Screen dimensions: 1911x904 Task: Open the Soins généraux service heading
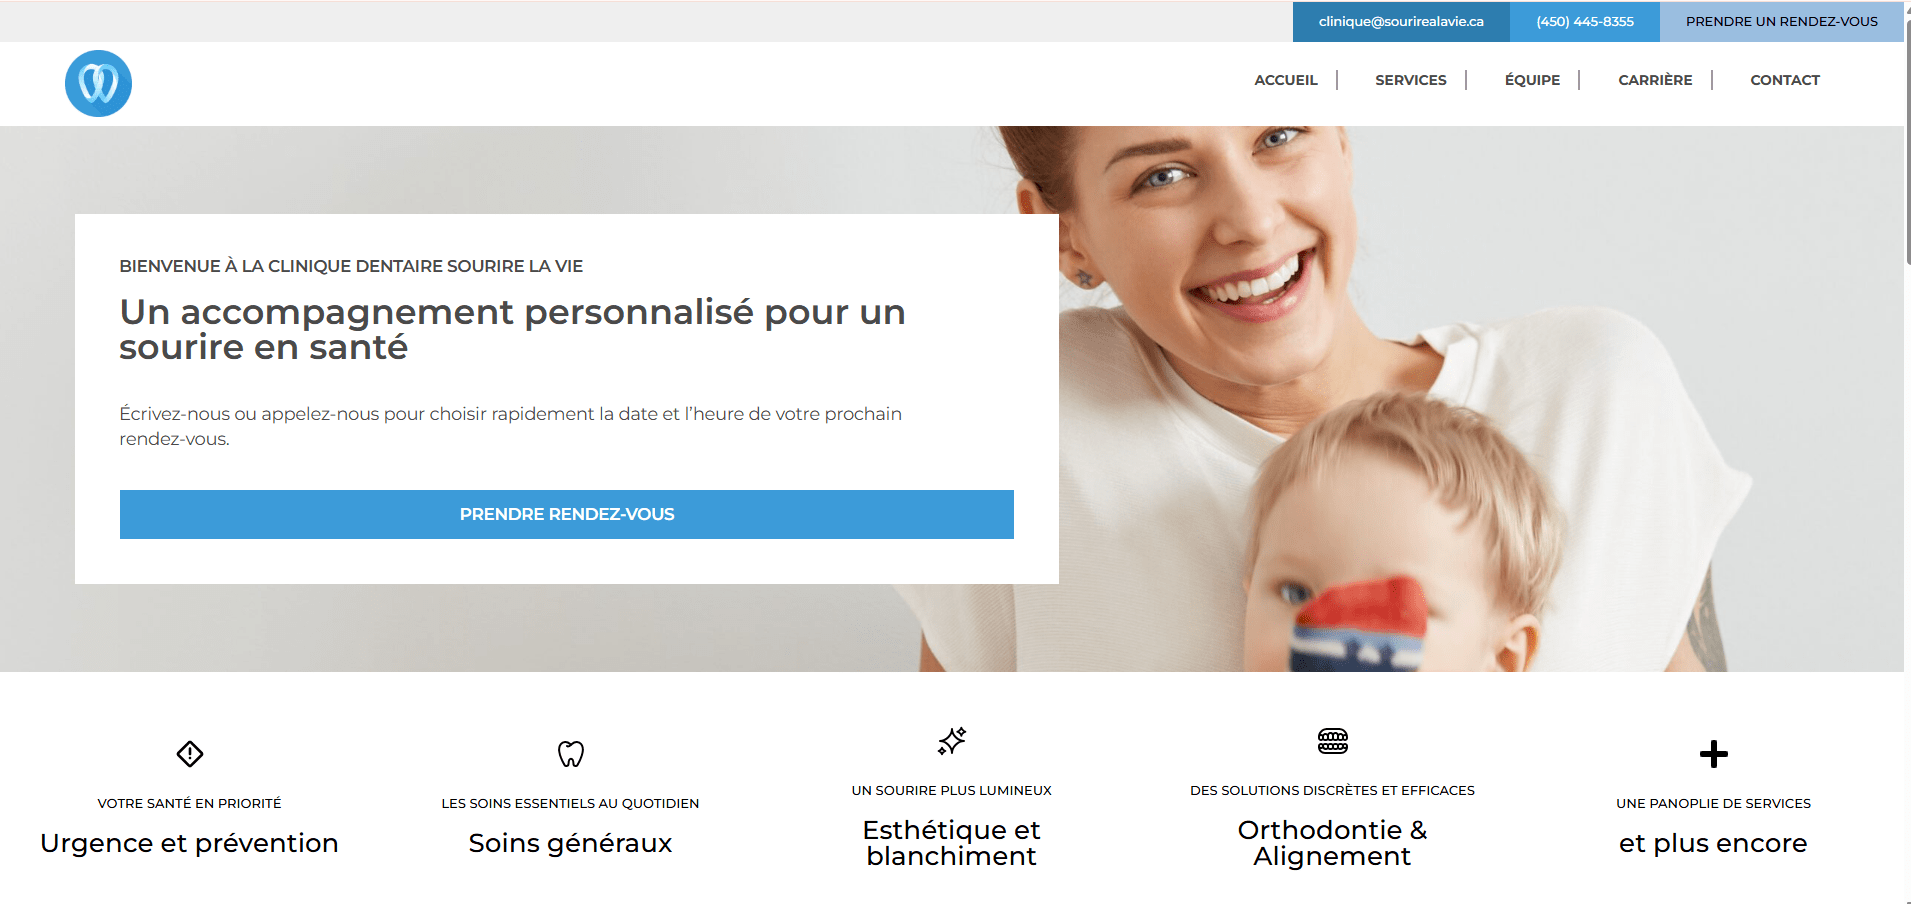coord(570,843)
